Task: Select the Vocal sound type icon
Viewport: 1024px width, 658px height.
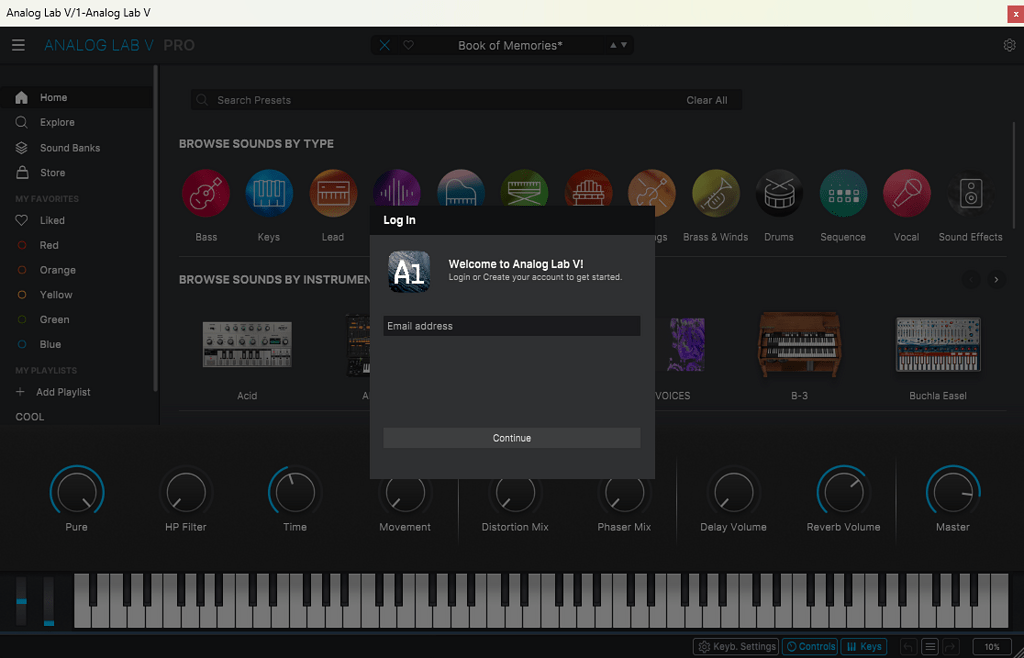Action: pos(906,192)
